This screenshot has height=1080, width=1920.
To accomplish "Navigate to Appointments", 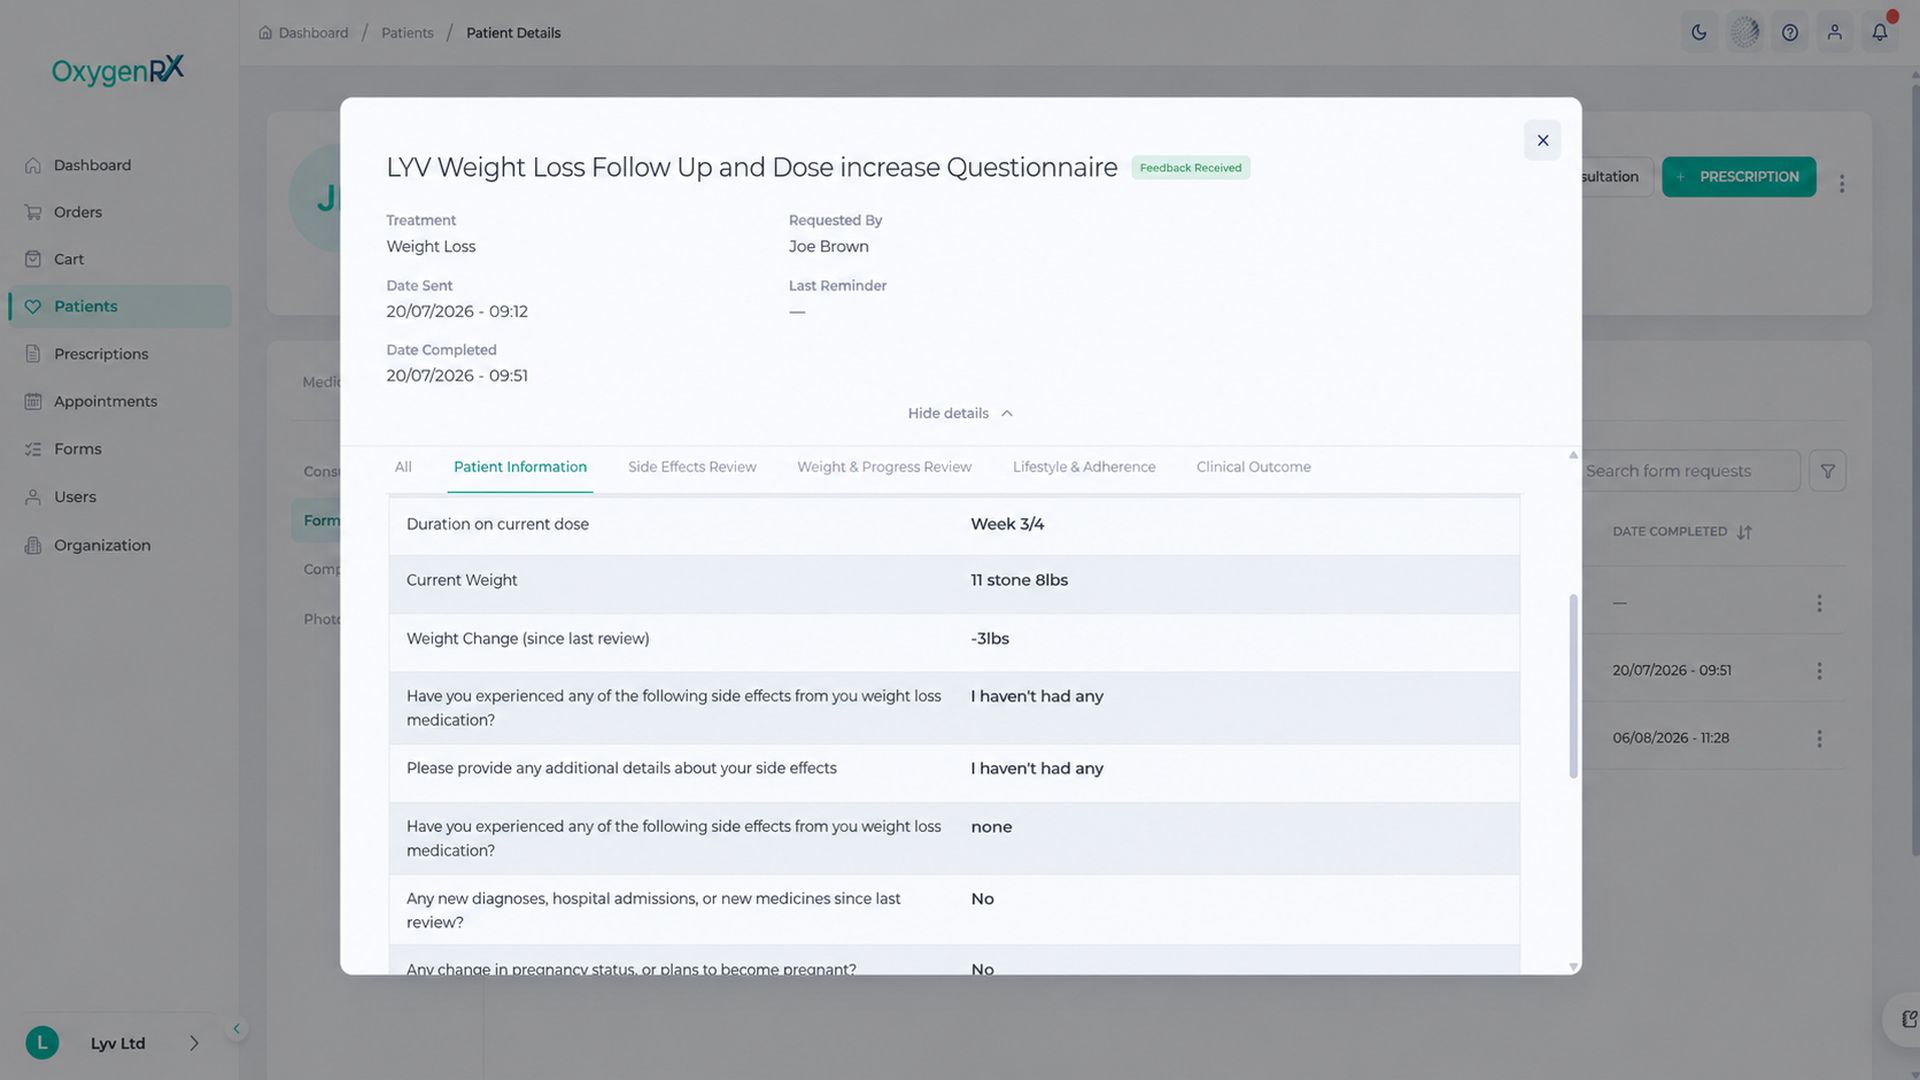I will [105, 401].
